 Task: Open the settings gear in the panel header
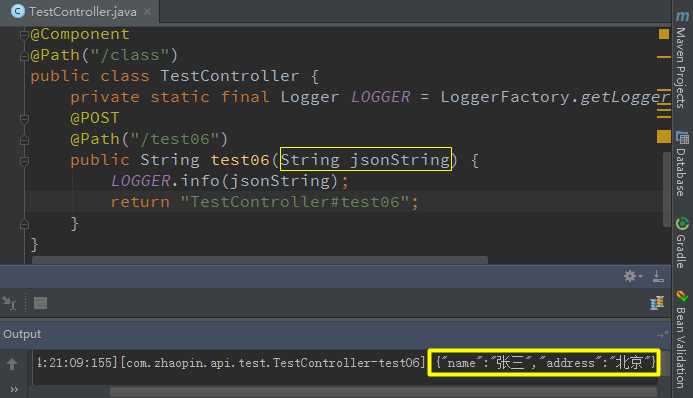pyautogui.click(x=632, y=276)
